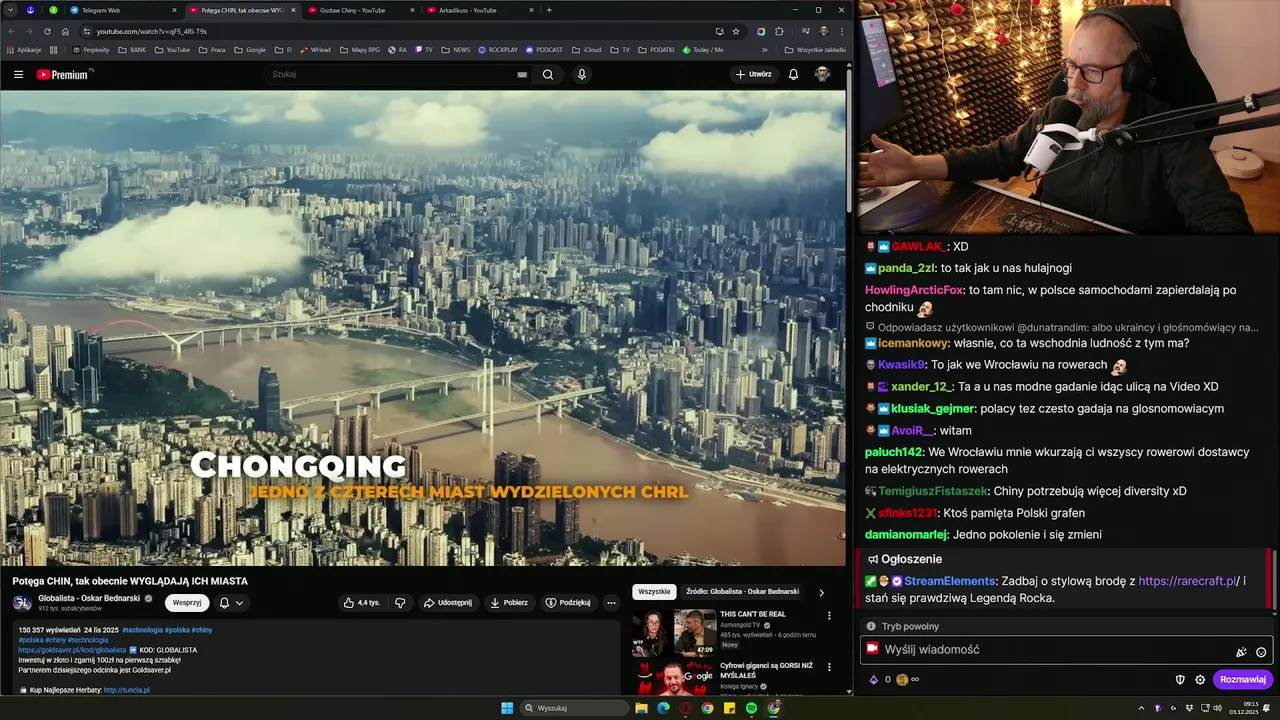Open the rarecraft.pl link in chat
The width and height of the screenshot is (1280, 720).
(1188, 581)
